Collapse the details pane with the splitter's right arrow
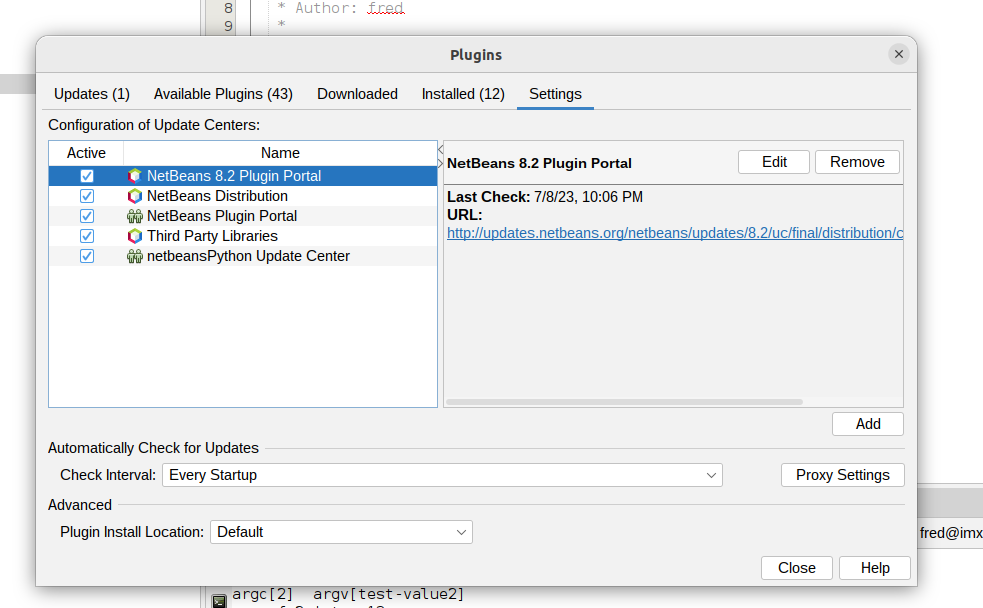 pos(441,164)
